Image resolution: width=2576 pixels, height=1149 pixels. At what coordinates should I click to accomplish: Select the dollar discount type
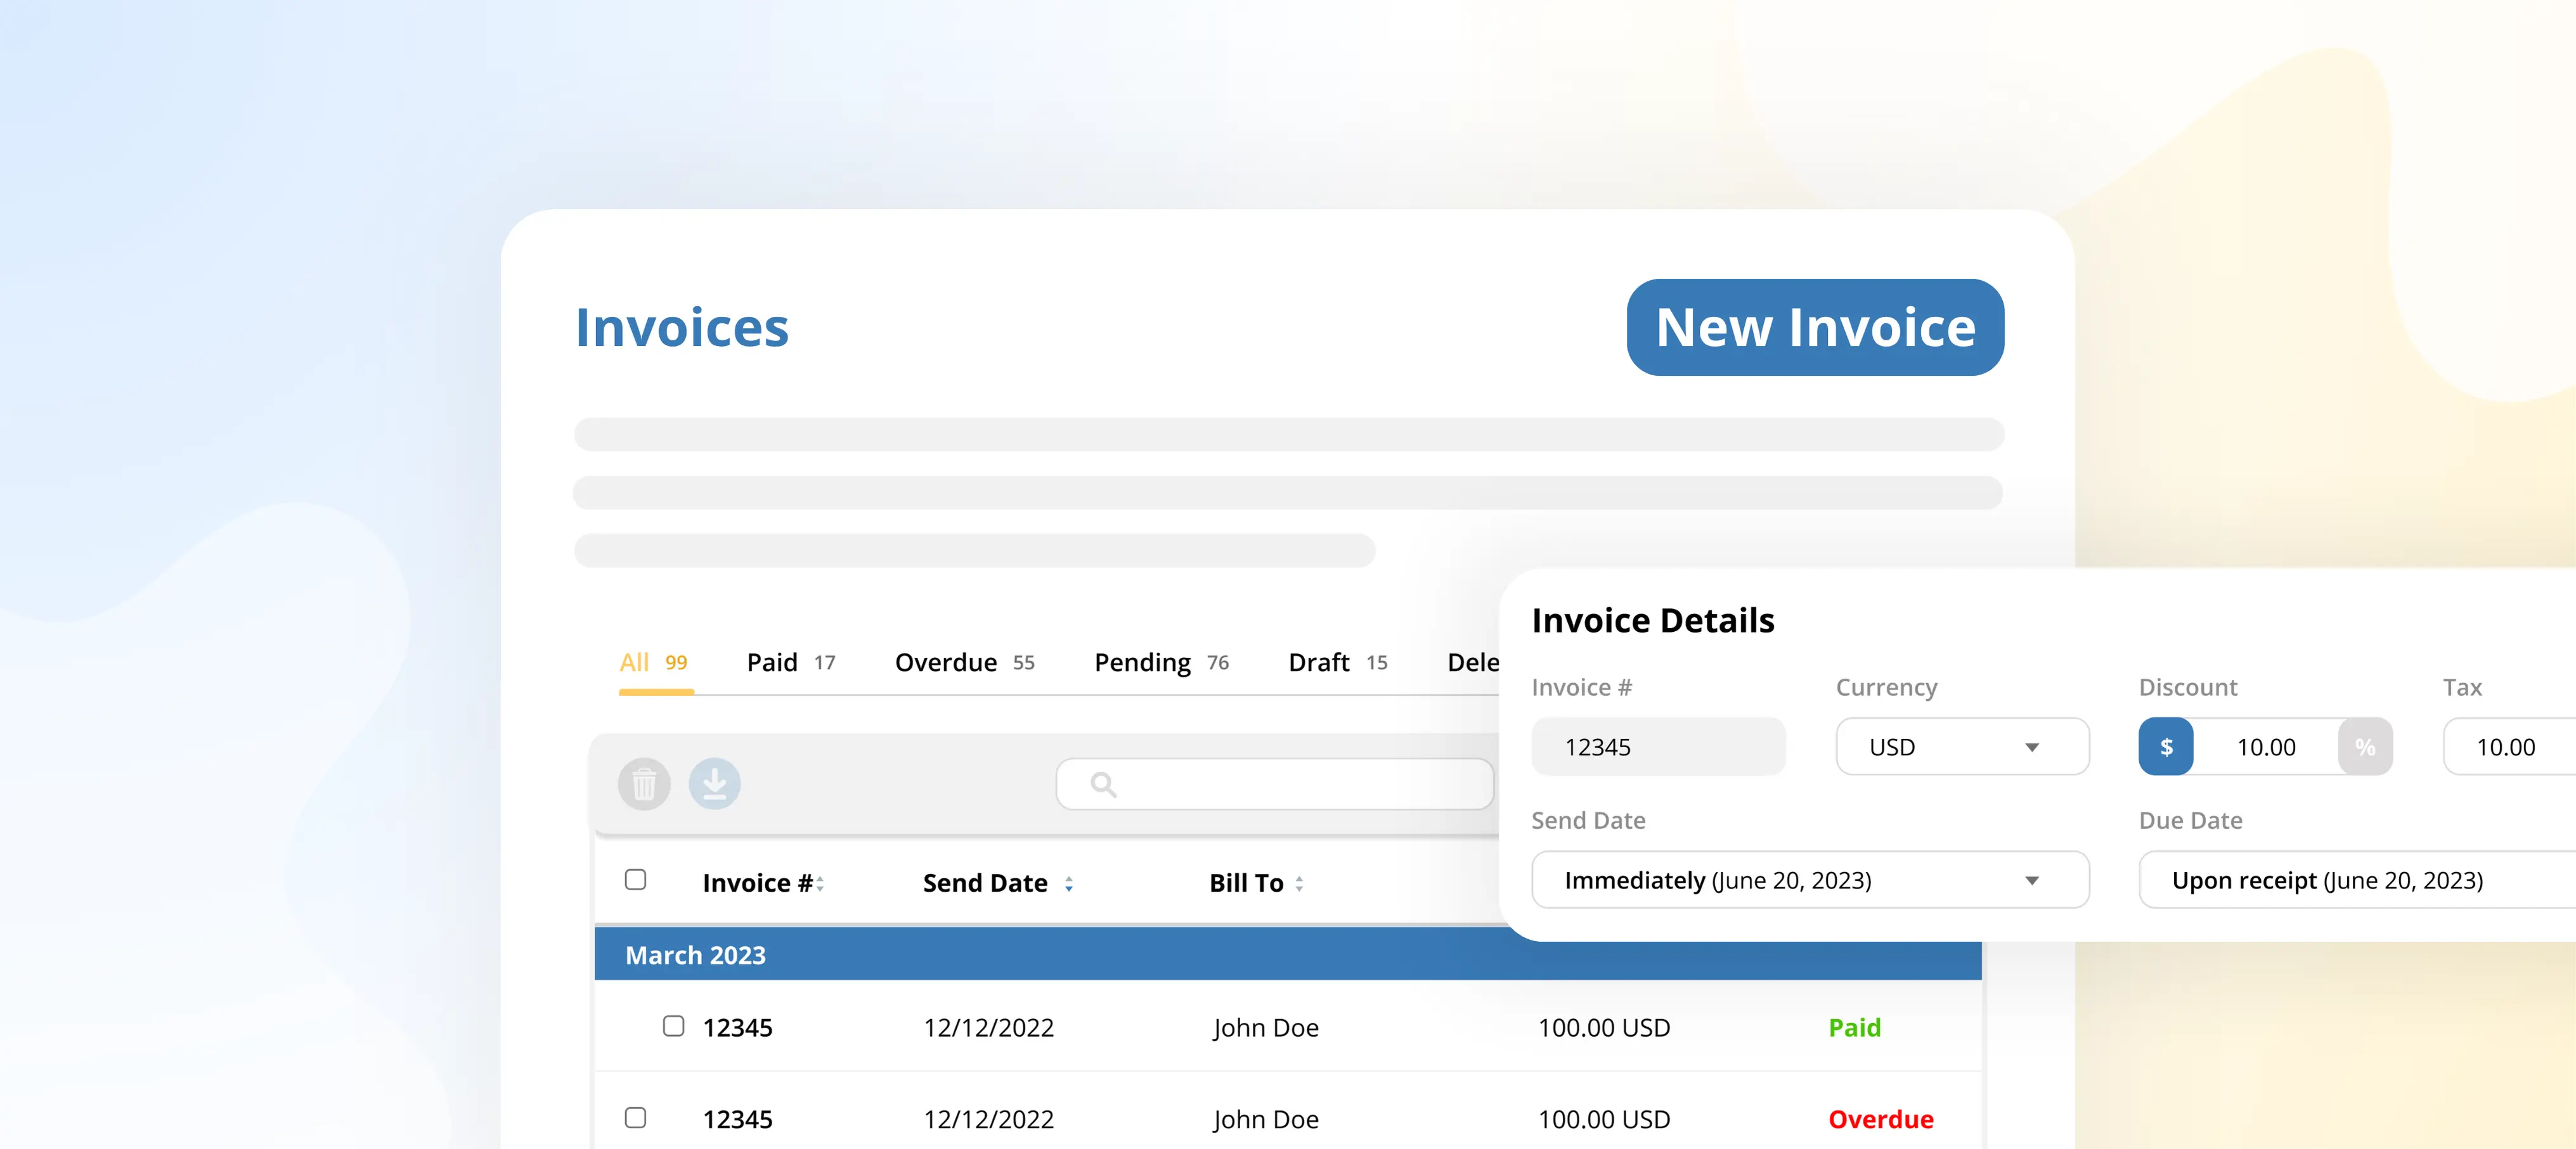coord(2166,746)
